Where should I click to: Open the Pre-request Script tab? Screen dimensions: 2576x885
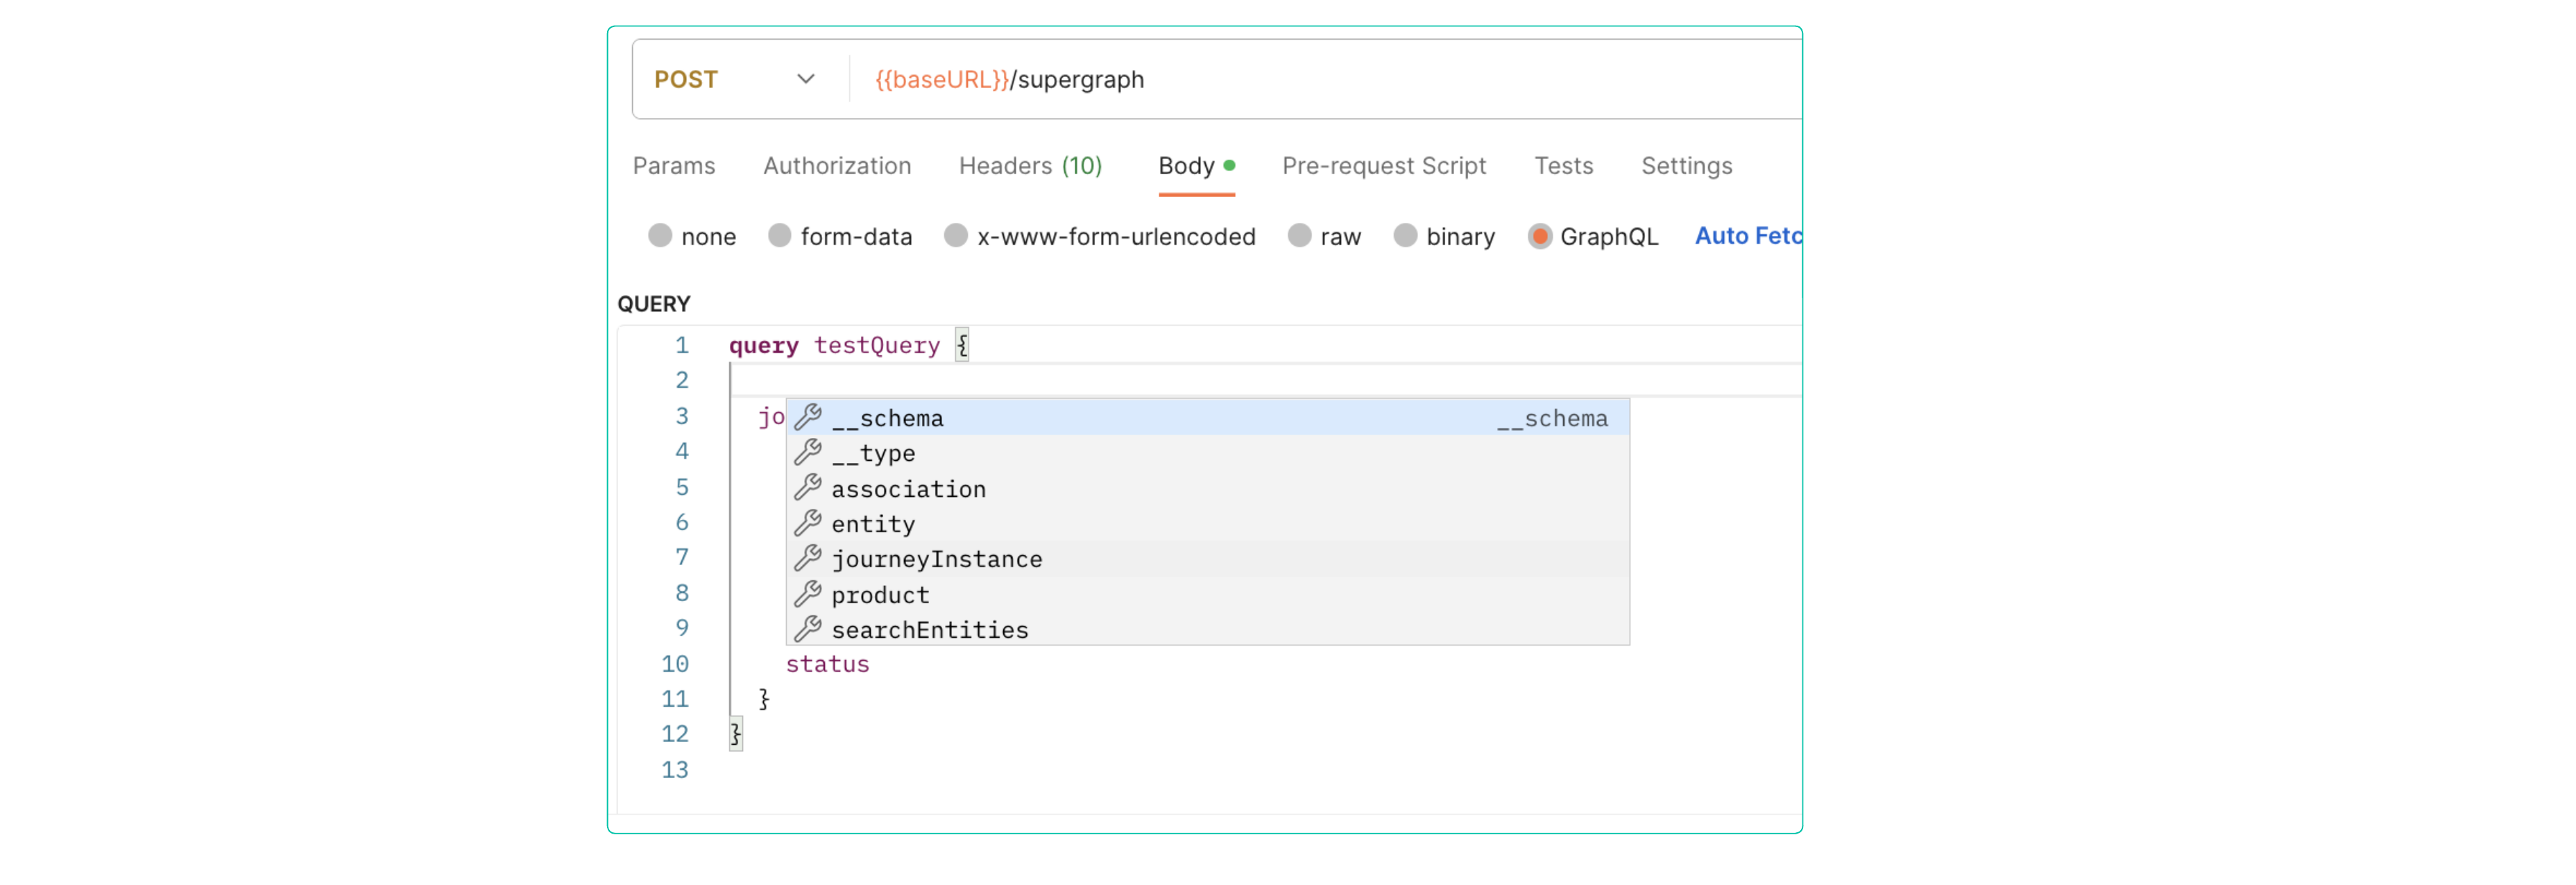(x=1384, y=166)
